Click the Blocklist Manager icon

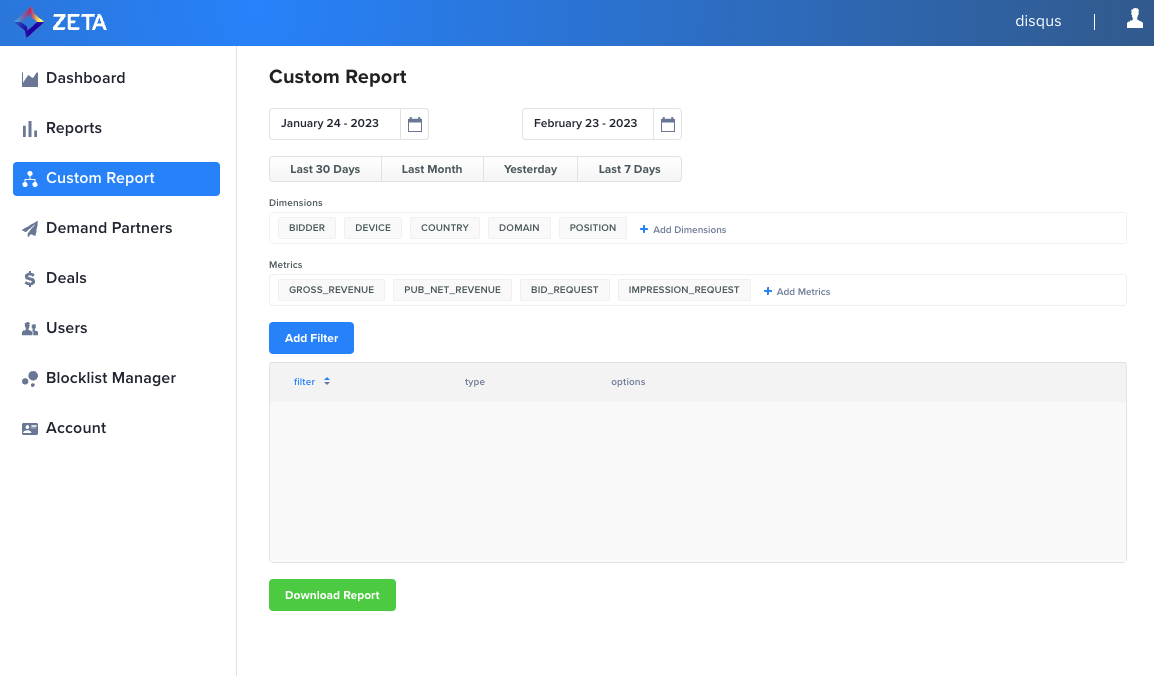point(30,379)
